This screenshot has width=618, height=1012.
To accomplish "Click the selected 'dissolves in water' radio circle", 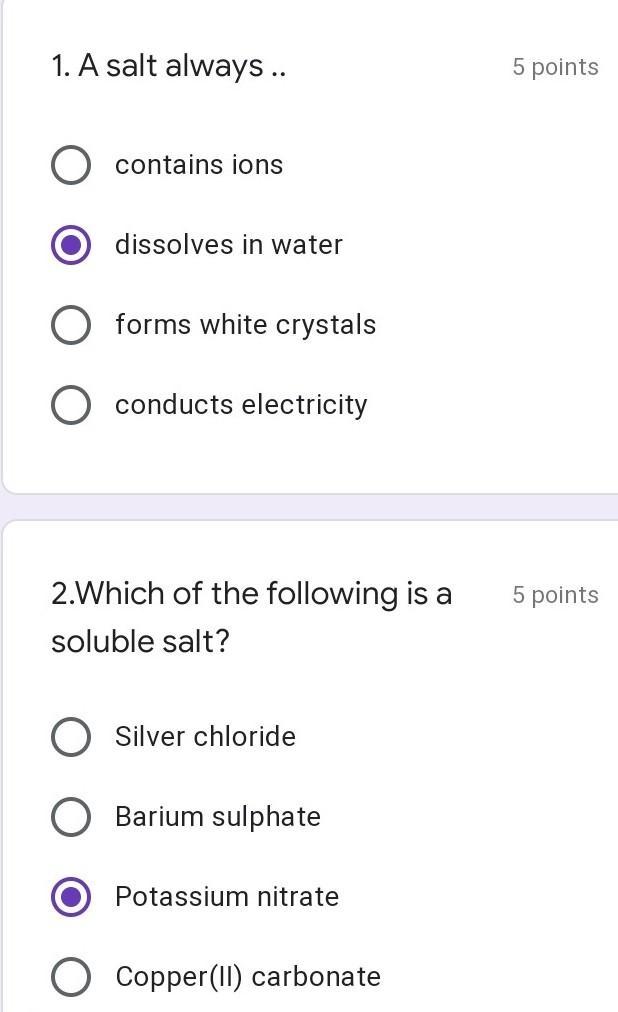I will point(70,245).
